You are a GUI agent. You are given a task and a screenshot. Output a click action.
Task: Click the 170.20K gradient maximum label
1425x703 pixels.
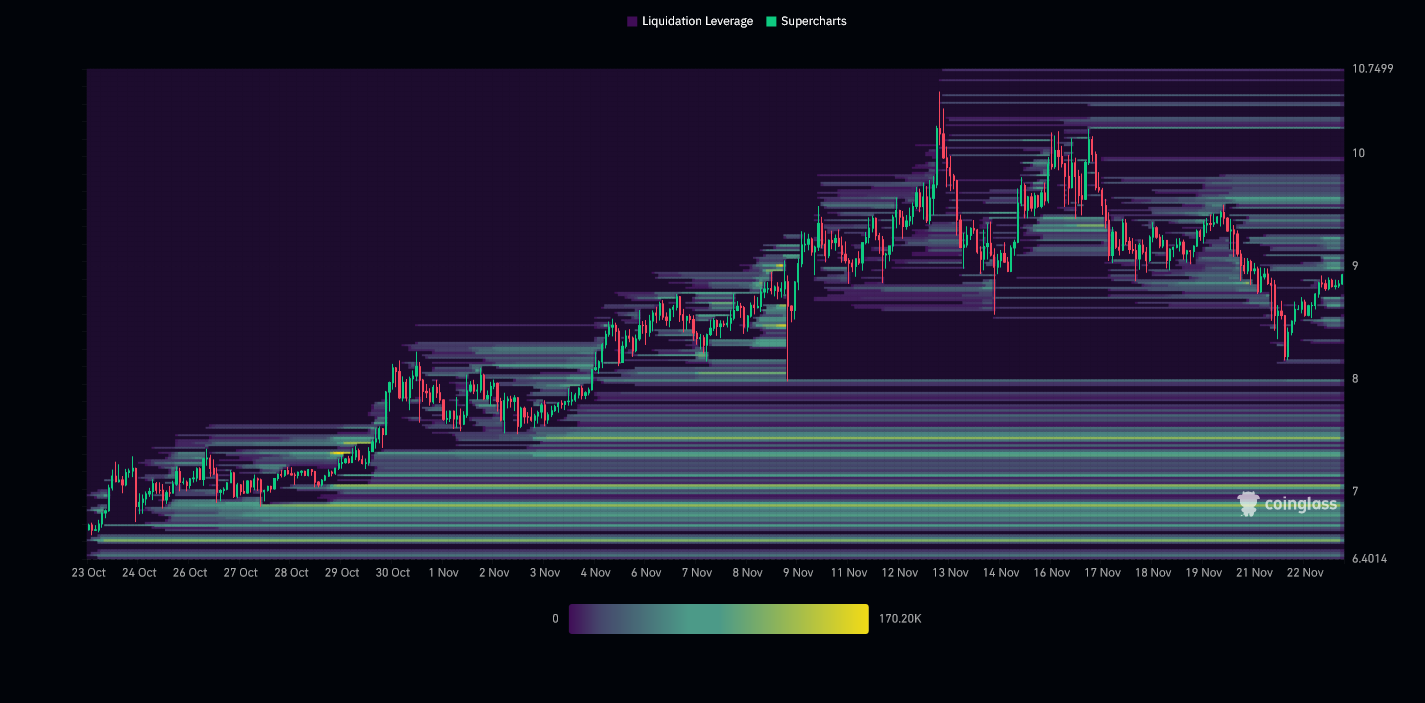(x=898, y=618)
